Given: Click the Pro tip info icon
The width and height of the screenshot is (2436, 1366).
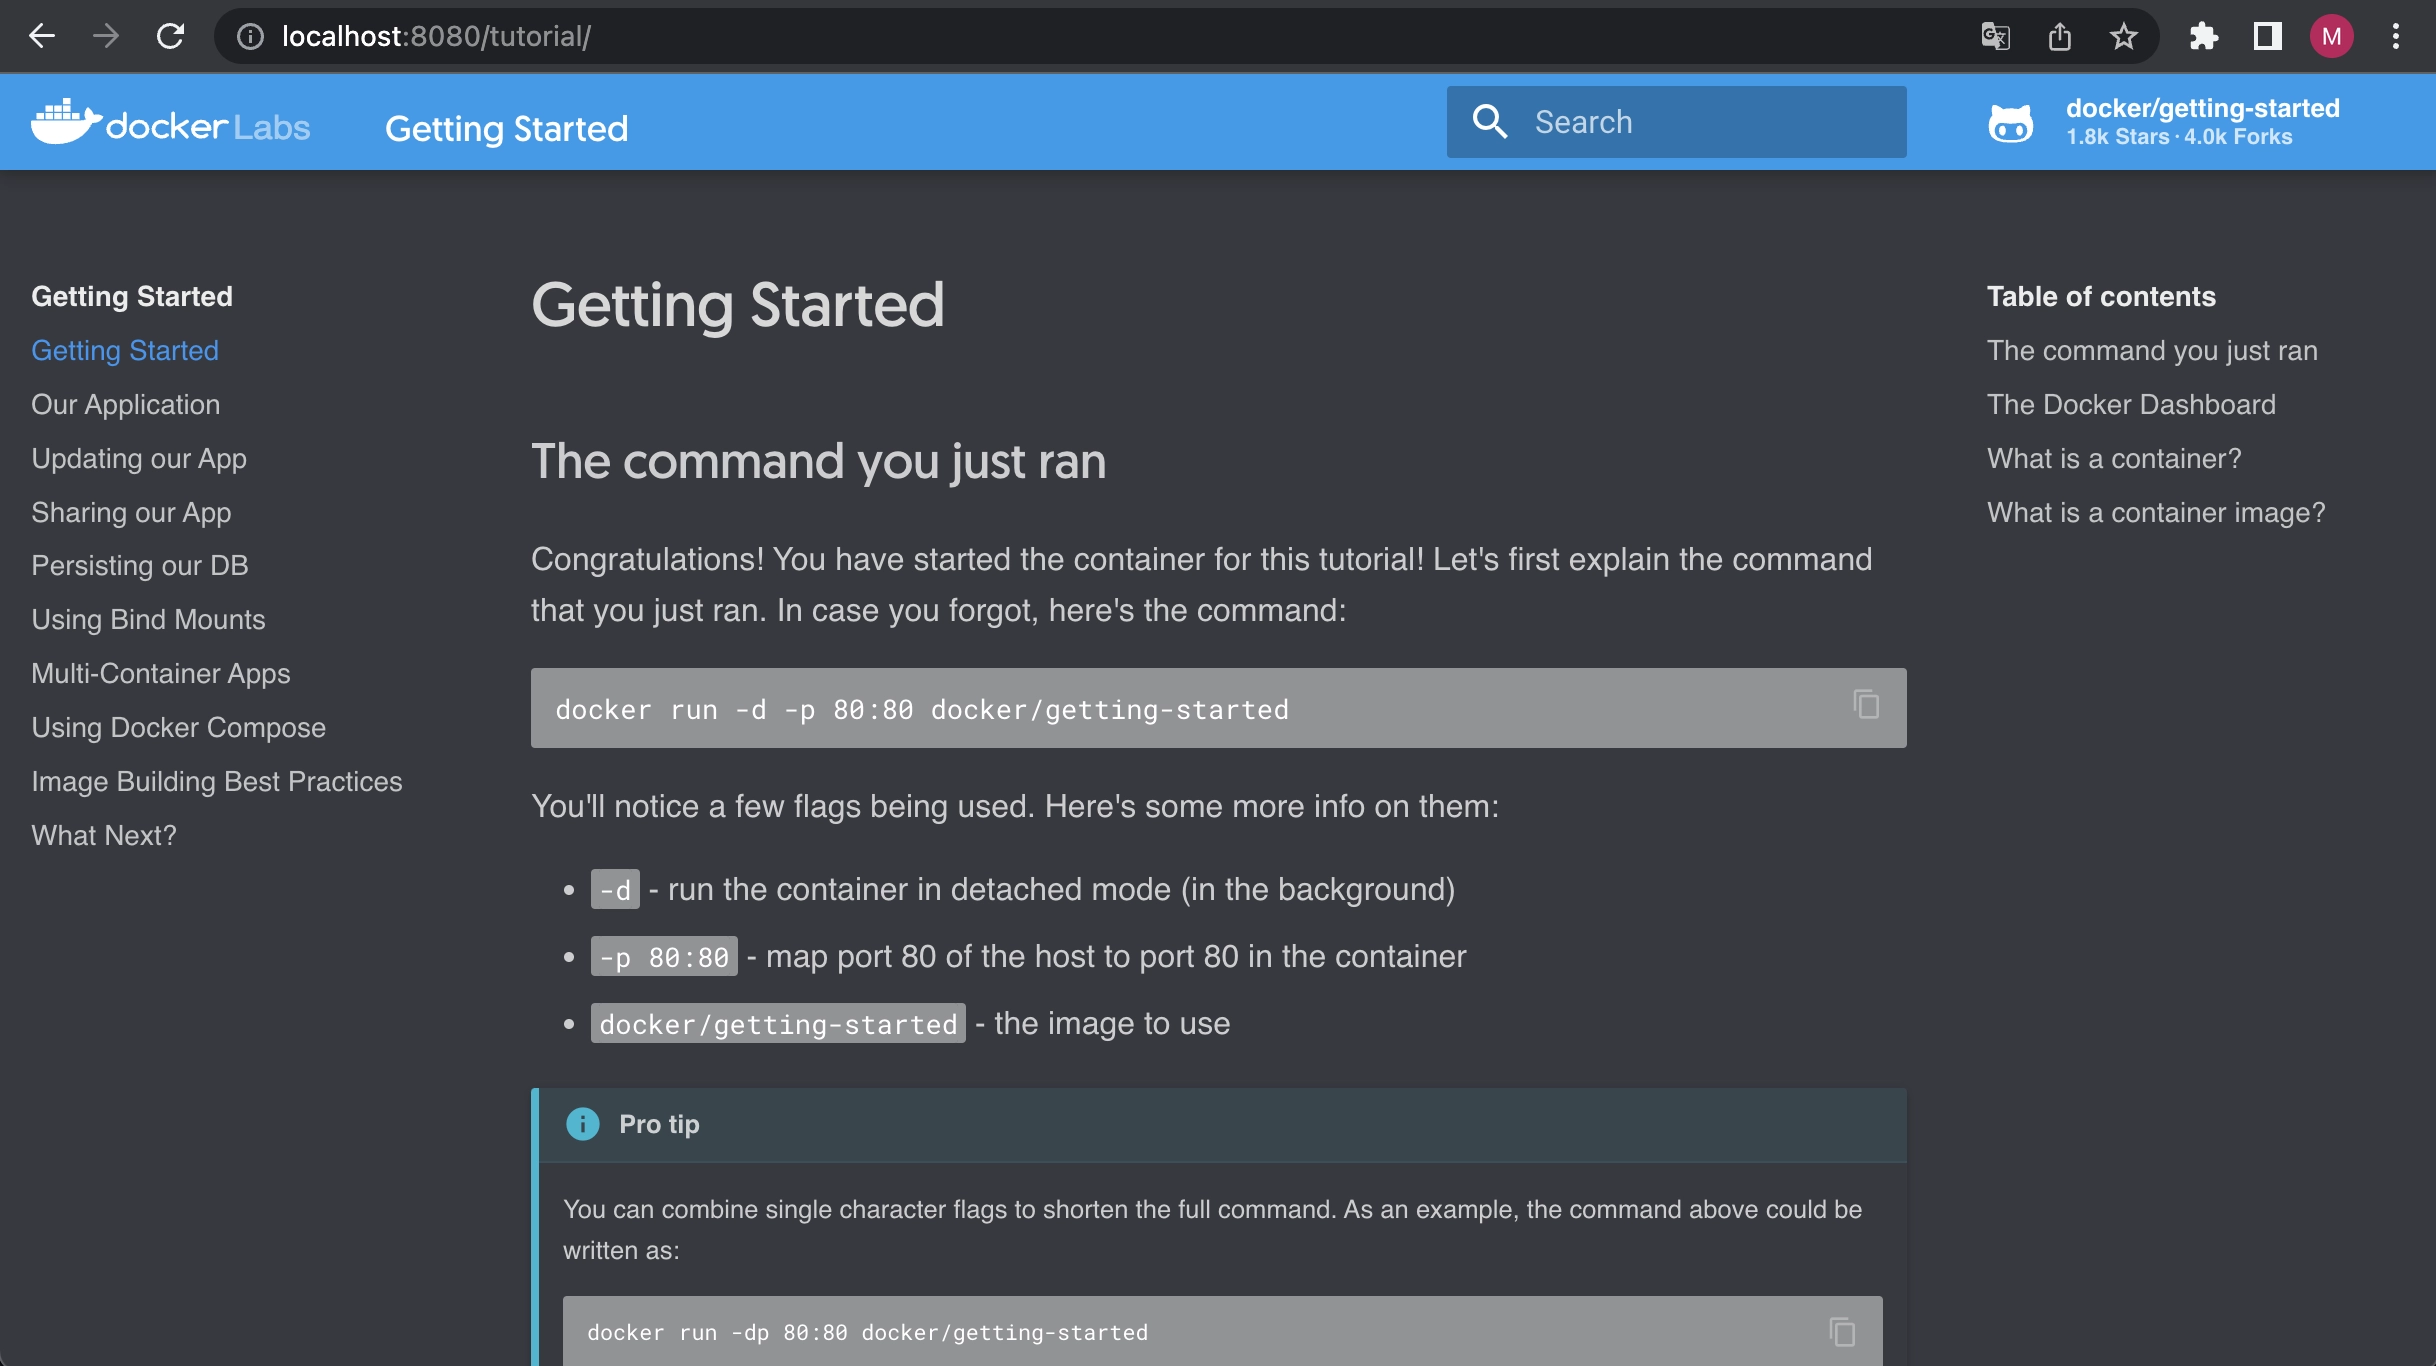Looking at the screenshot, I should (583, 1124).
